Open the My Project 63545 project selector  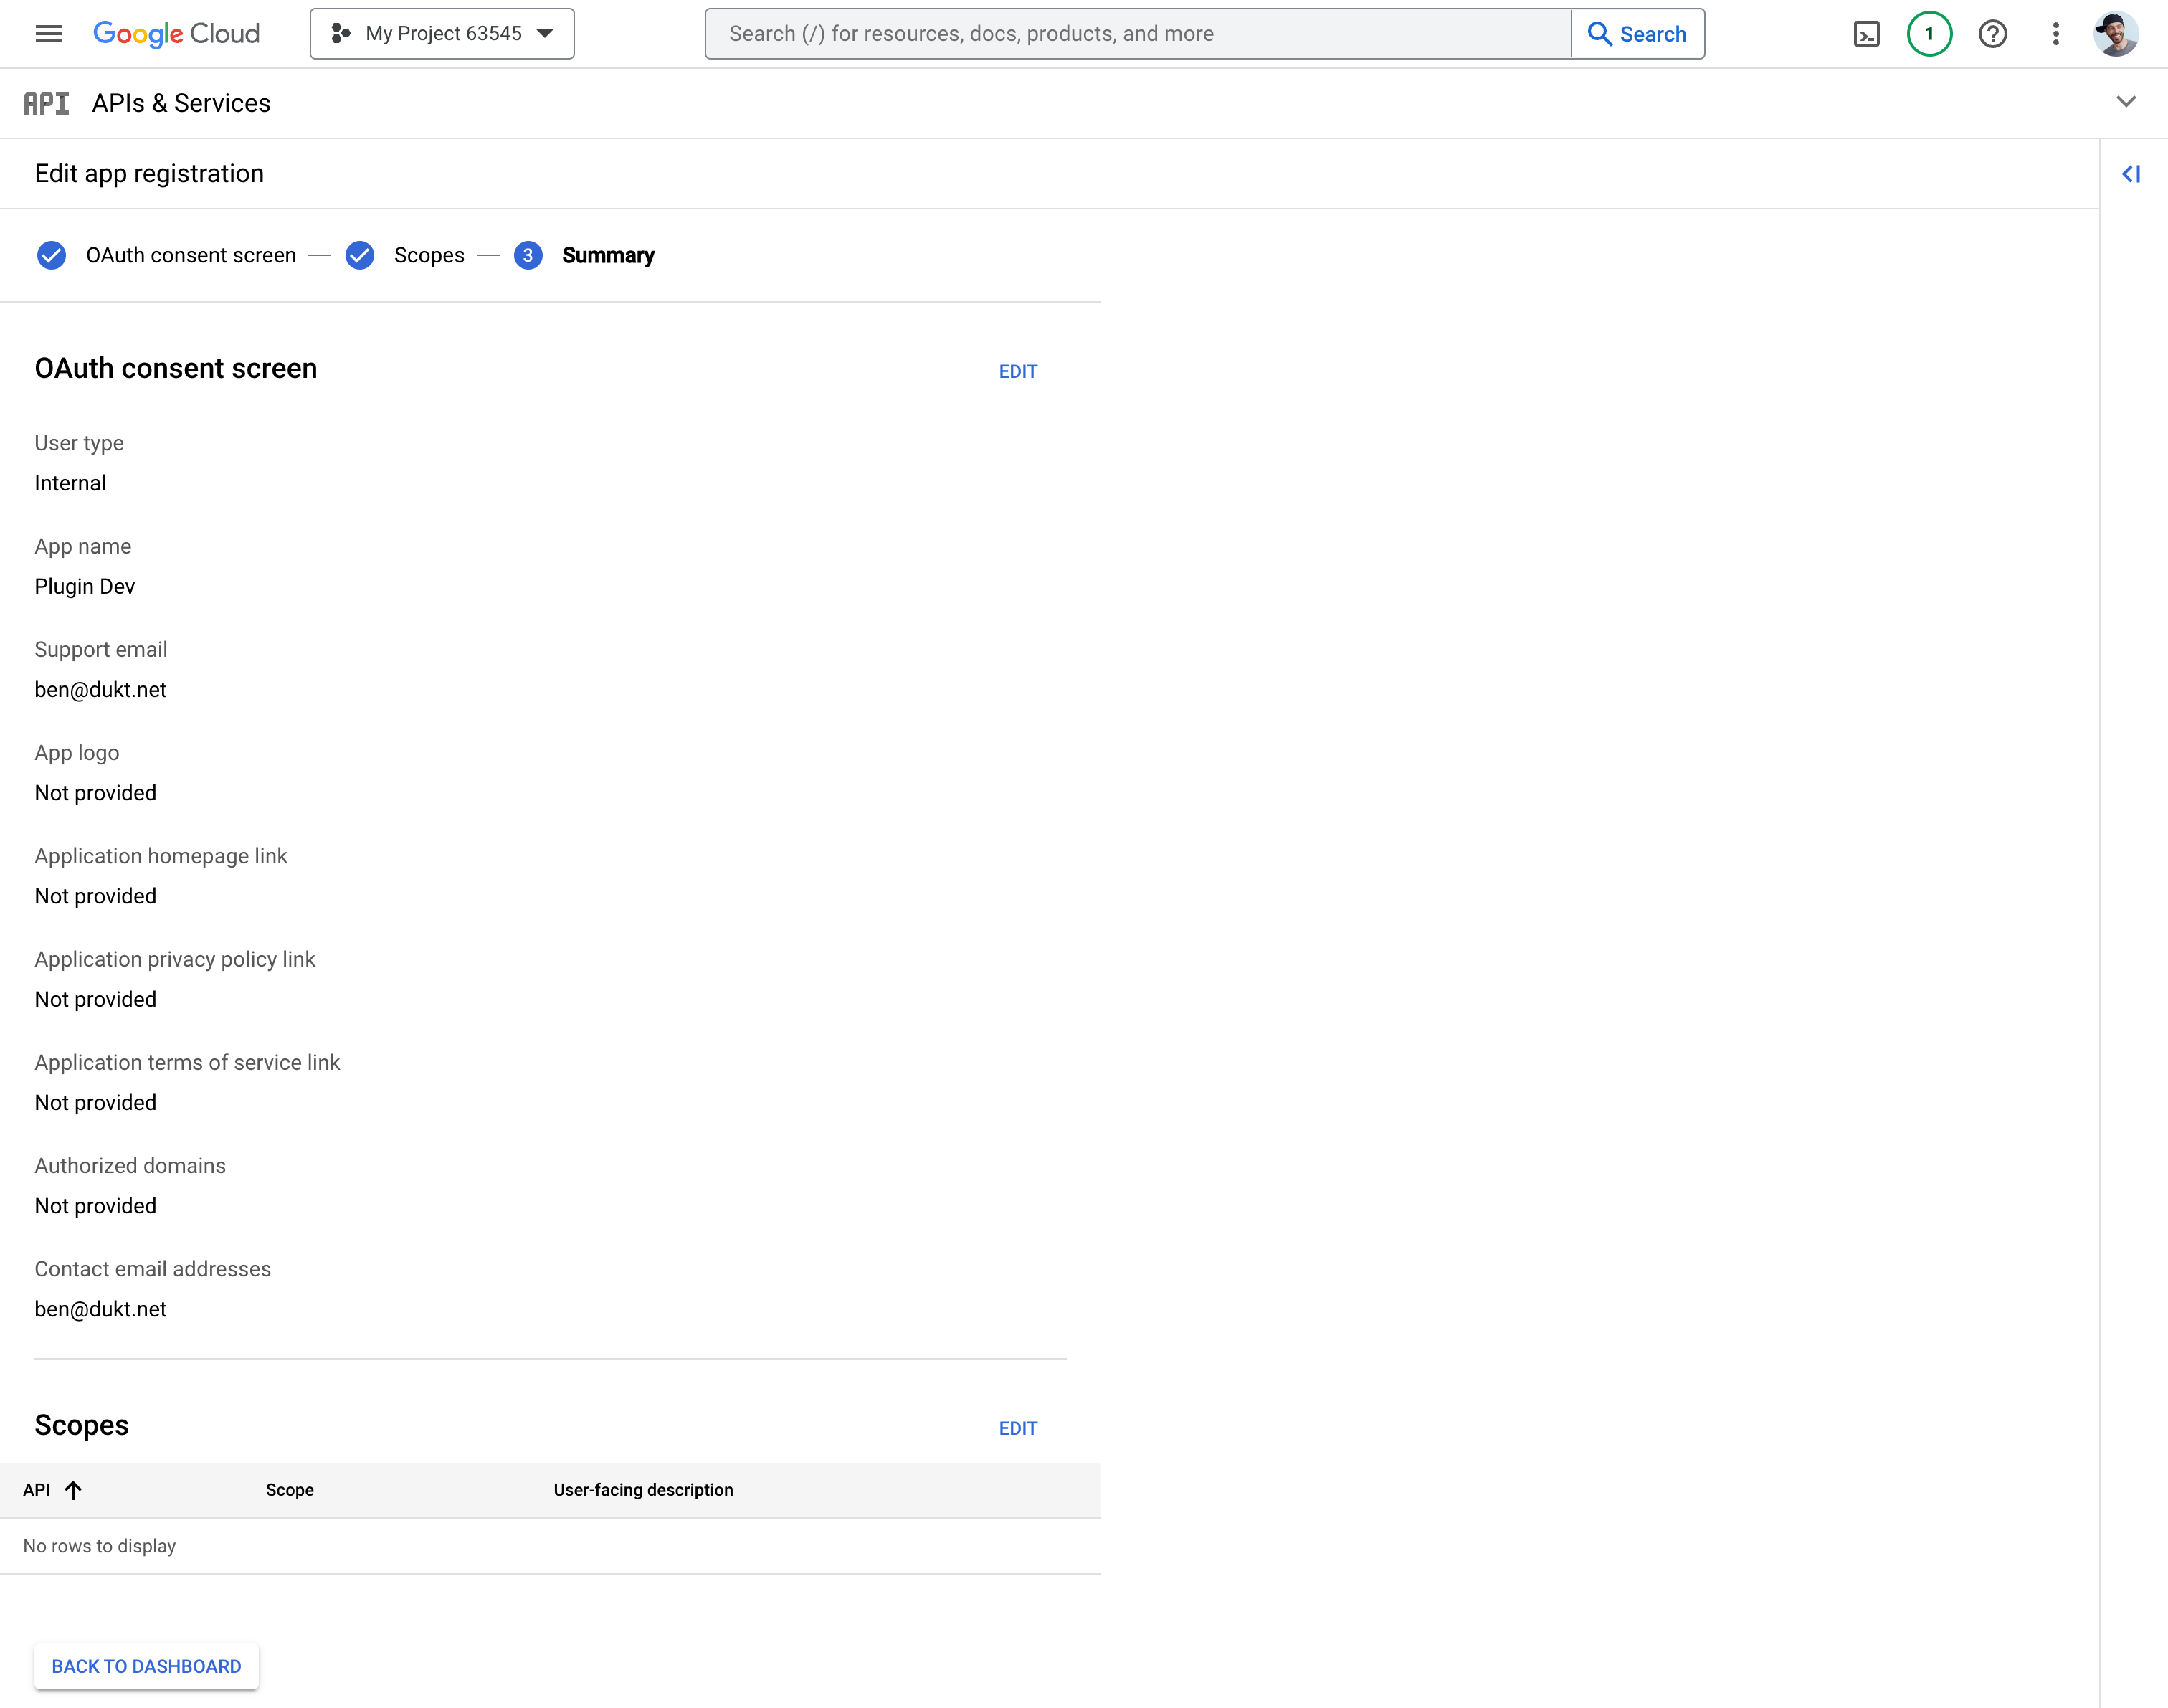(441, 33)
